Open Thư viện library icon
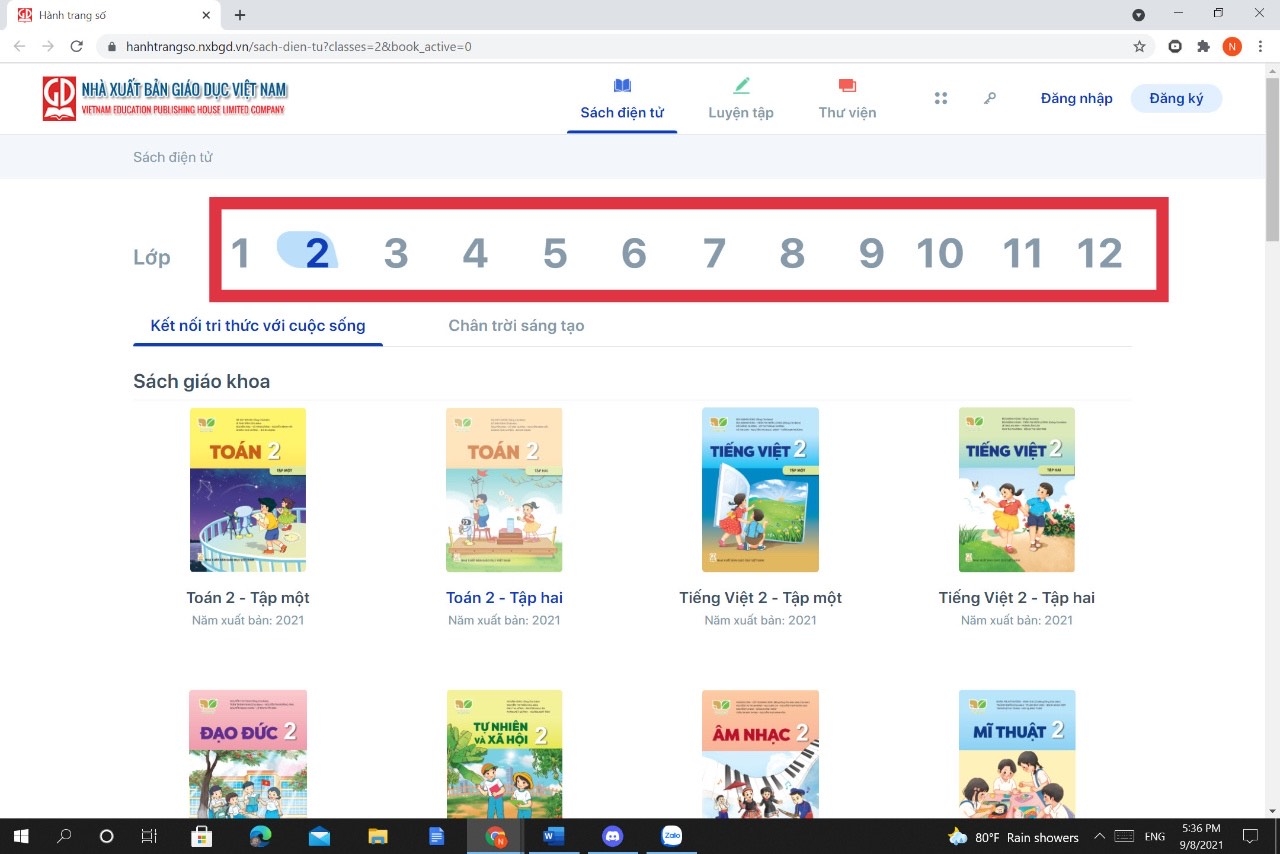The image size is (1280, 854). point(847,86)
